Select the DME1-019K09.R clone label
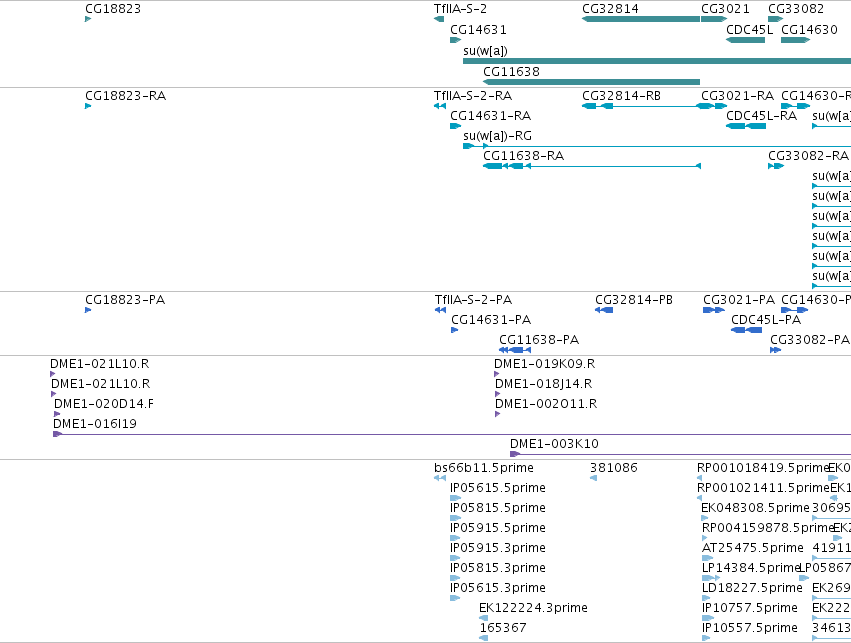Viewport: 851px width, 643px height. [544, 364]
